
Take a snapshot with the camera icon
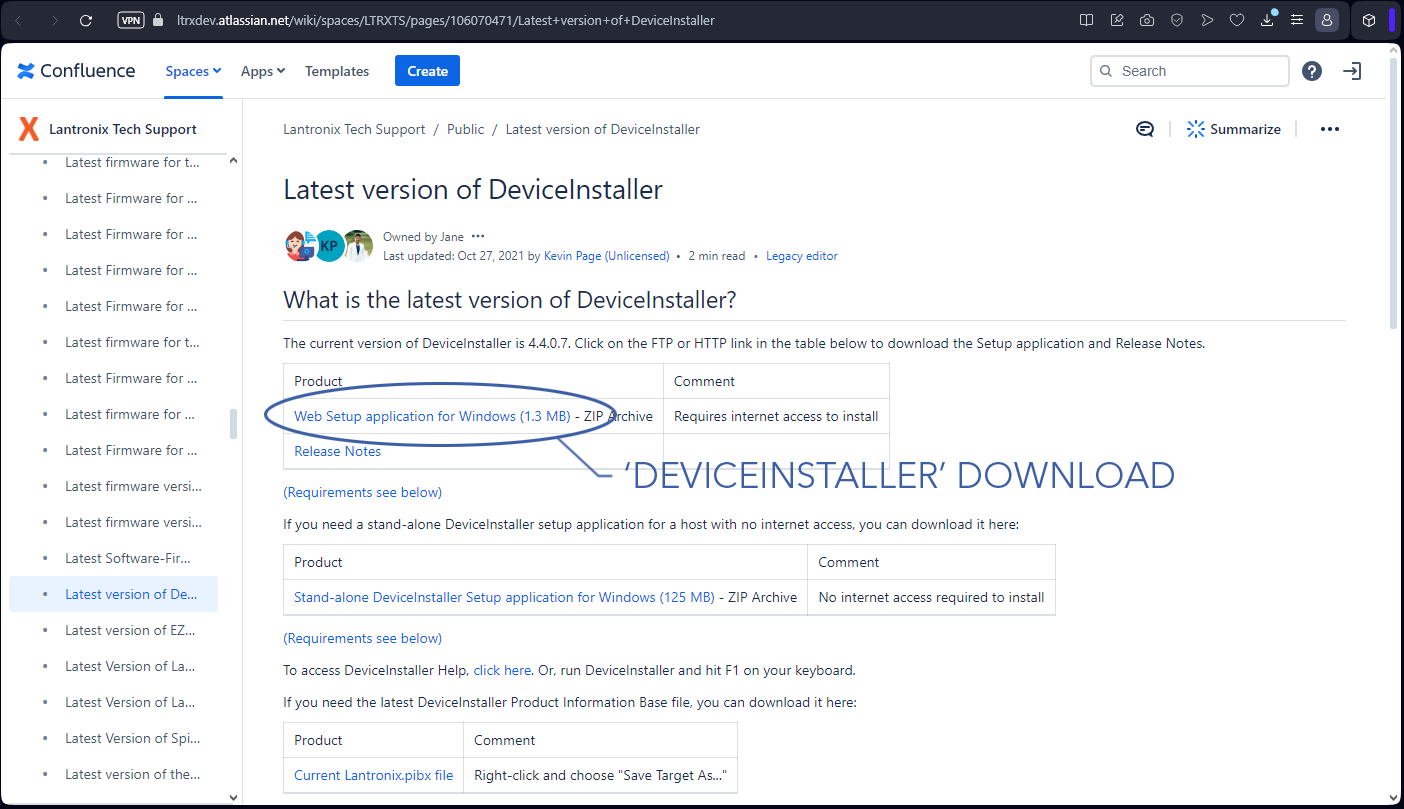point(1147,20)
